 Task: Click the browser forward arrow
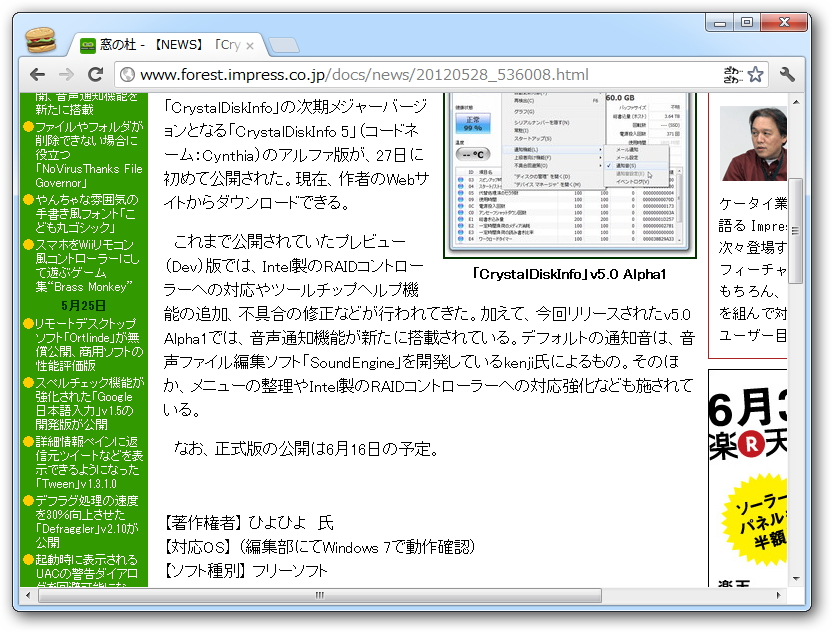click(66, 74)
